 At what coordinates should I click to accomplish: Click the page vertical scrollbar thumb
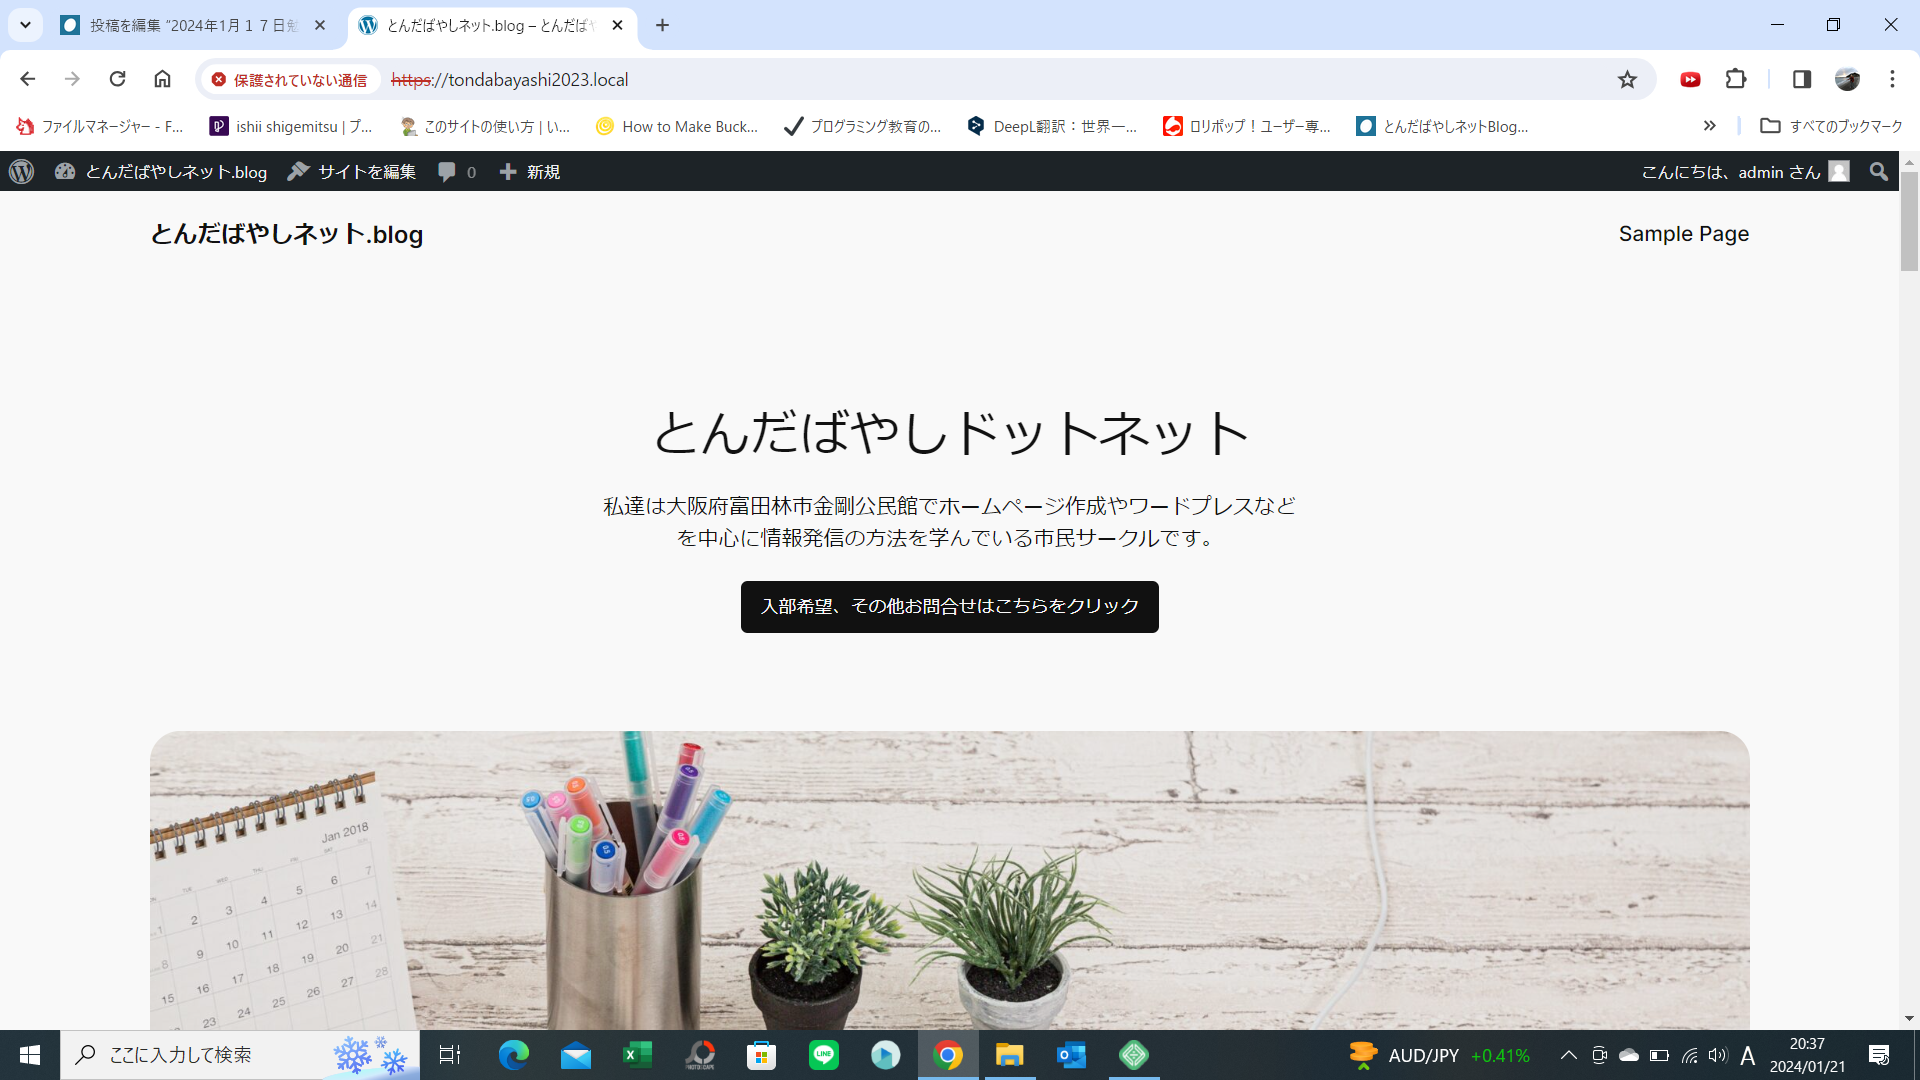click(1908, 222)
